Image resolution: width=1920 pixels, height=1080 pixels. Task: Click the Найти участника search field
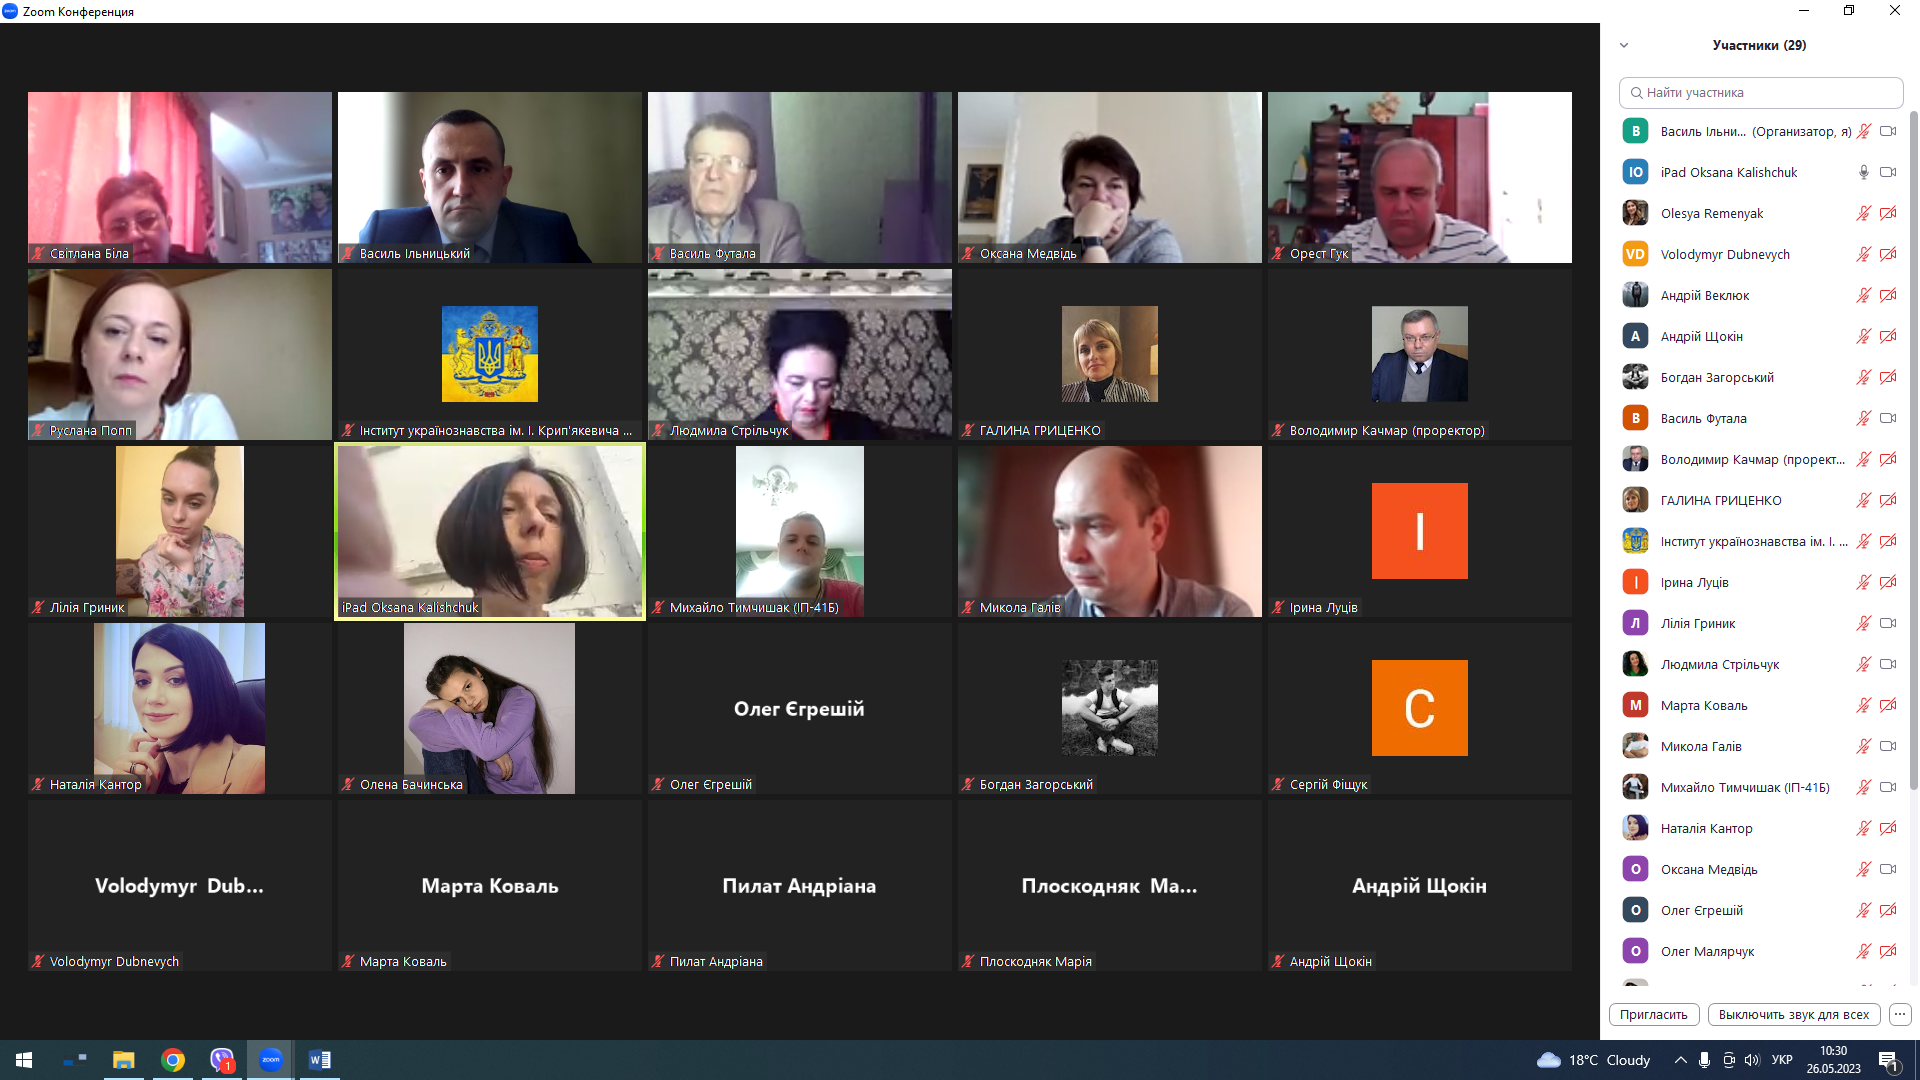pos(1761,92)
